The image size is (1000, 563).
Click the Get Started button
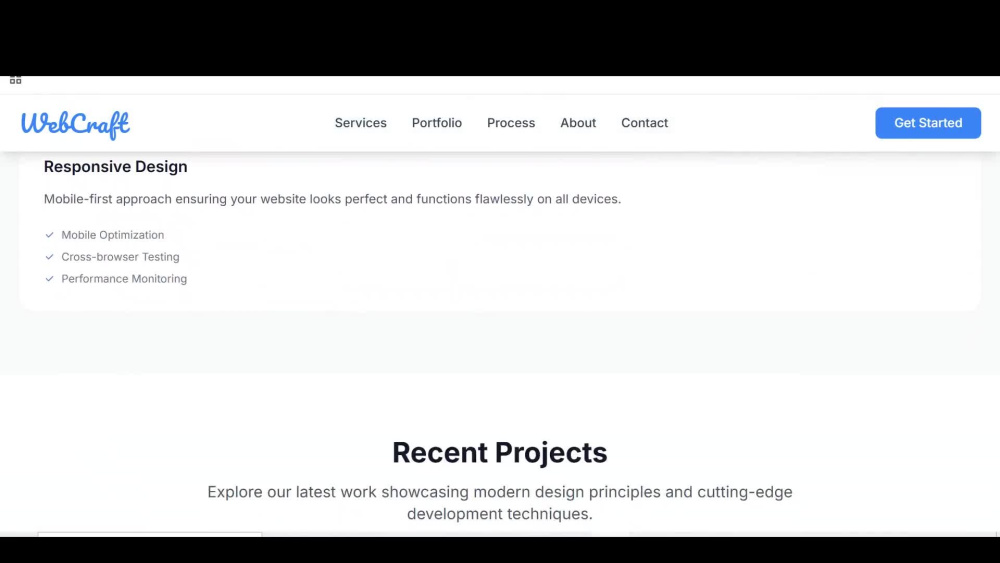[x=928, y=123]
